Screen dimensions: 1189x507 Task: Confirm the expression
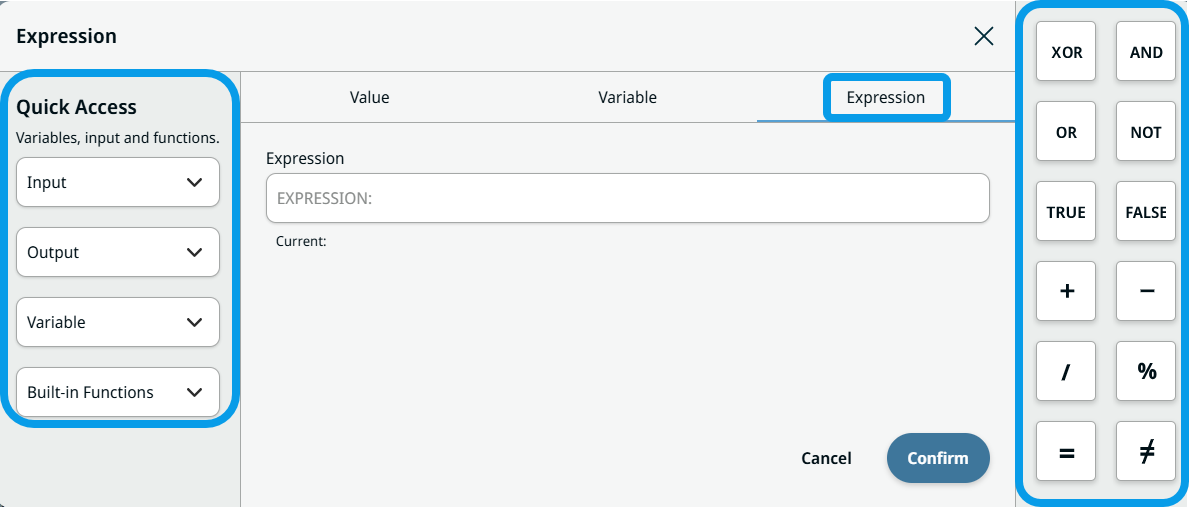937,458
